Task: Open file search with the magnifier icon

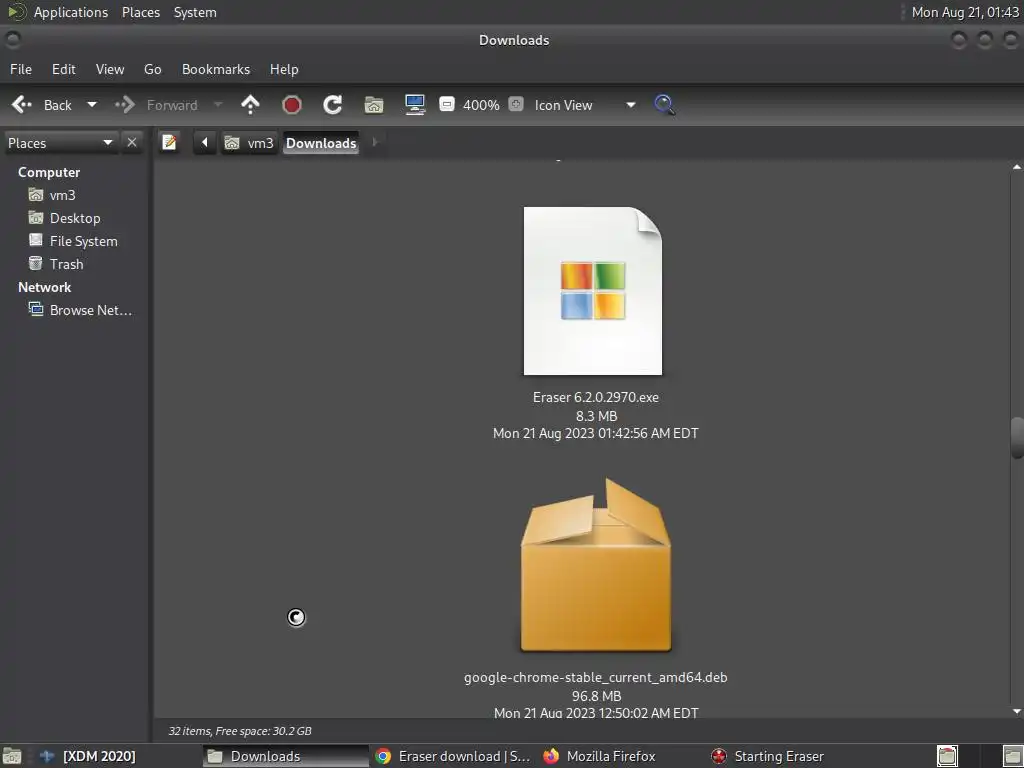Action: (664, 104)
